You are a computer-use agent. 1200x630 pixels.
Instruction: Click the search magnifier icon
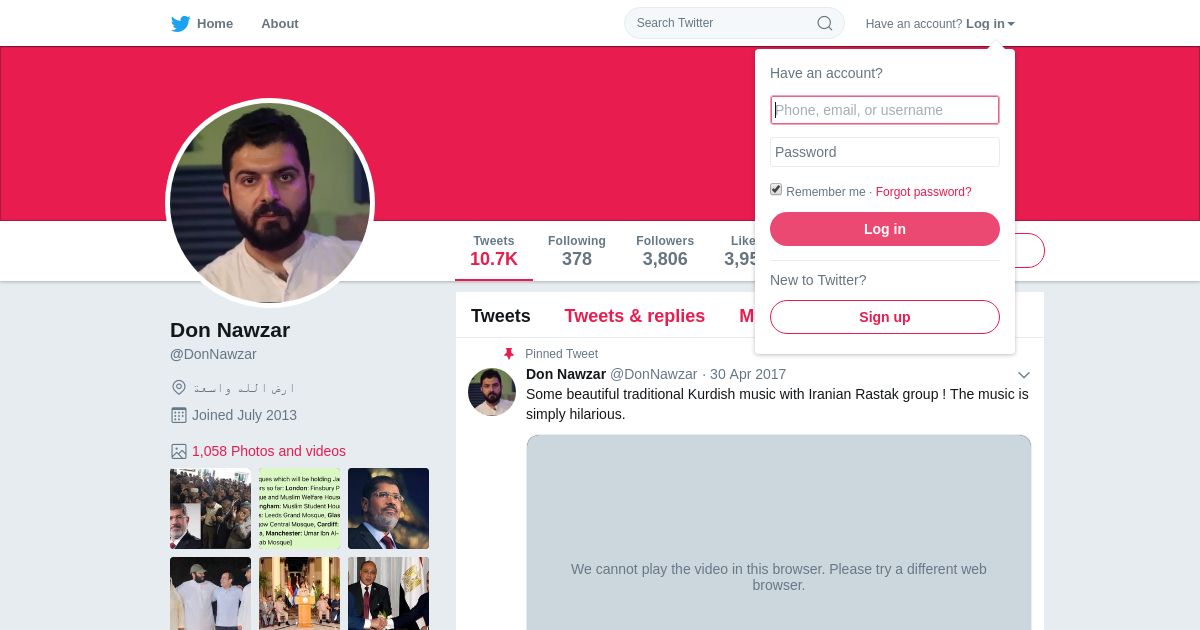[x=825, y=23]
